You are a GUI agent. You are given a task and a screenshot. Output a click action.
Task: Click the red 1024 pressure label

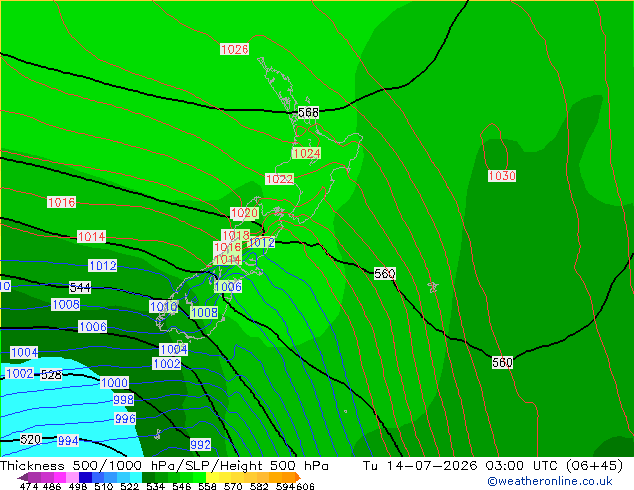point(306,153)
